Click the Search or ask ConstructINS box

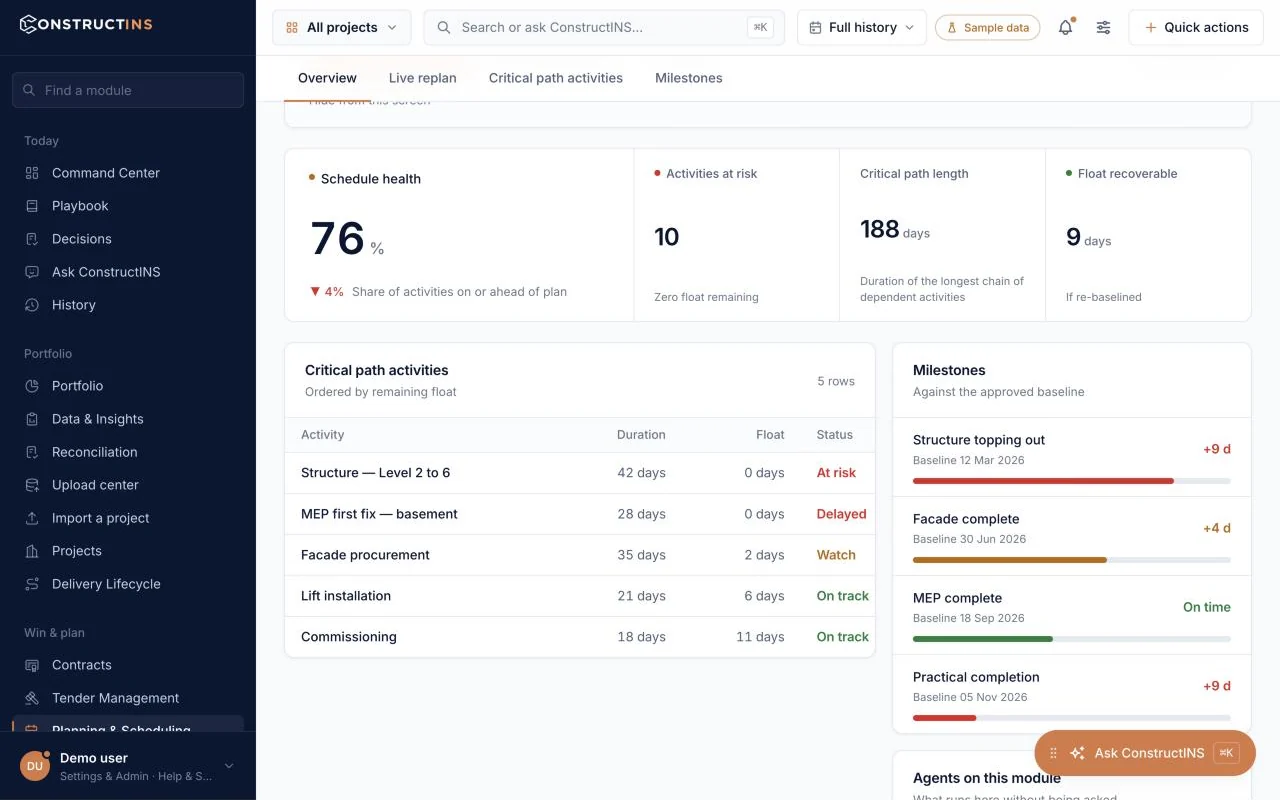pos(604,28)
